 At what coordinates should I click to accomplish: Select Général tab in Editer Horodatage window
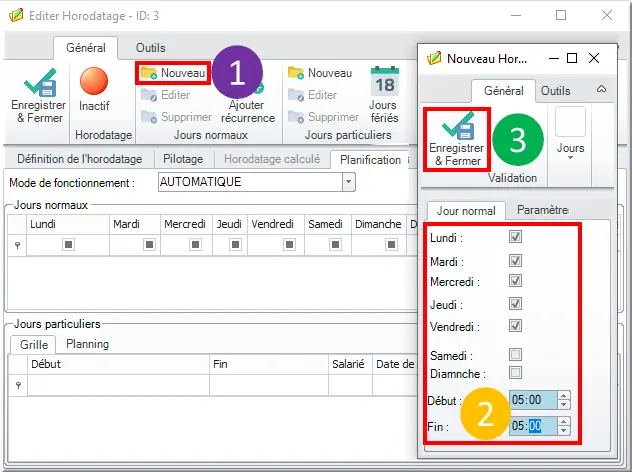[x=85, y=48]
